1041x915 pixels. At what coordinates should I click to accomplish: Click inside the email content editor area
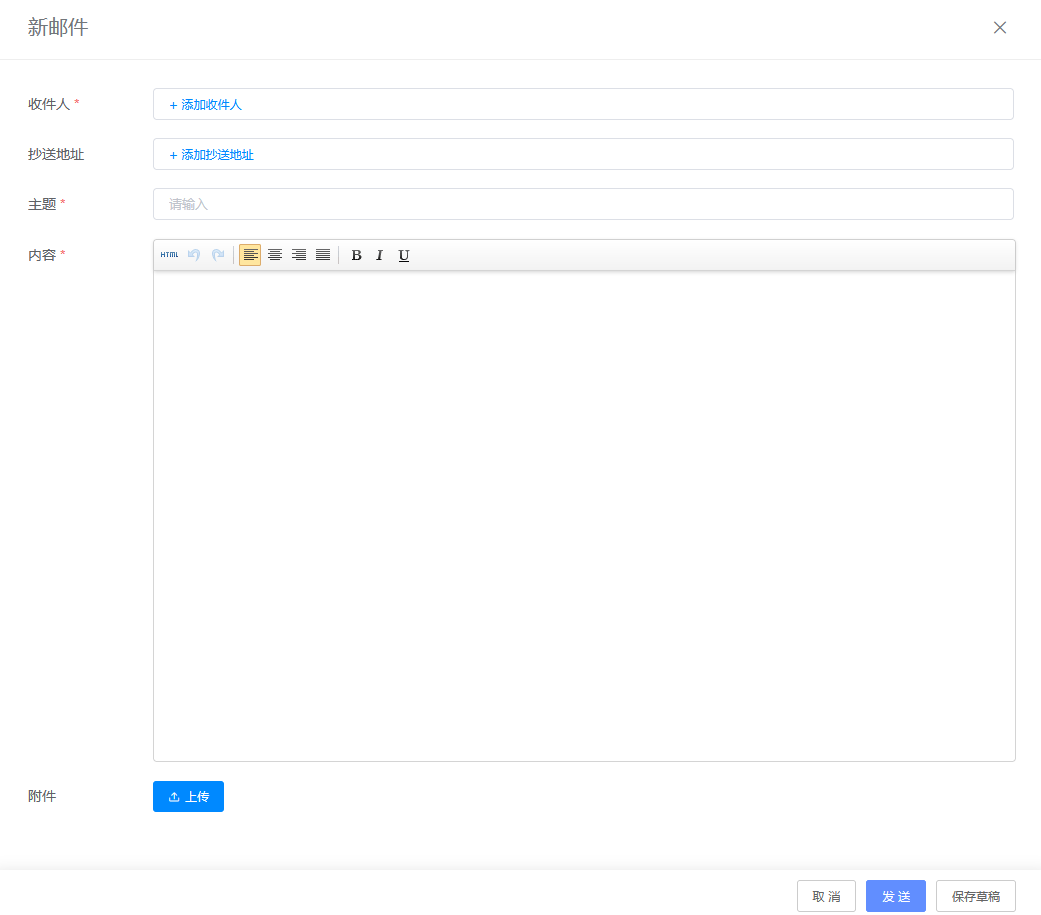(x=584, y=515)
